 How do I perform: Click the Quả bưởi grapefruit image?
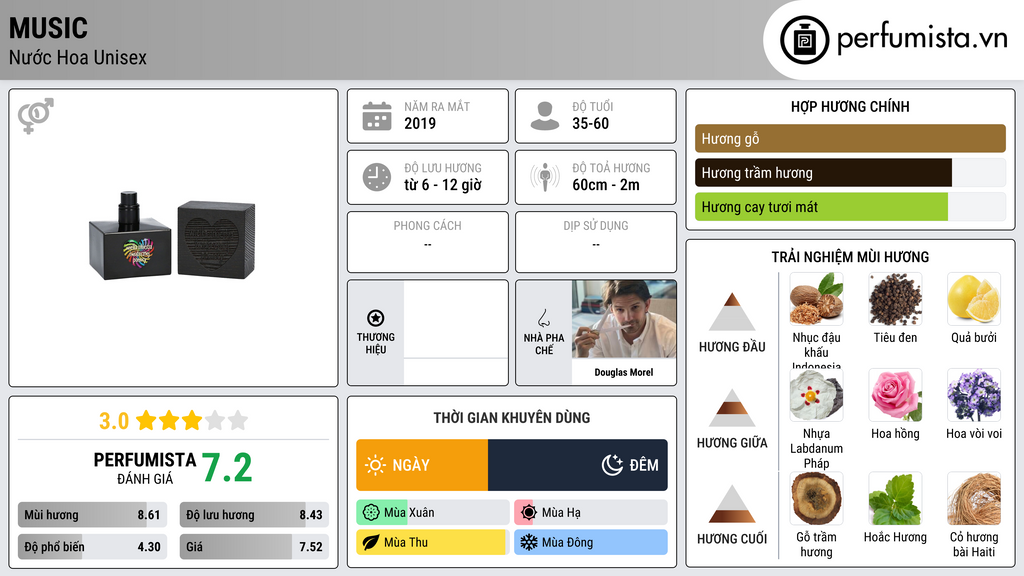[x=974, y=299]
